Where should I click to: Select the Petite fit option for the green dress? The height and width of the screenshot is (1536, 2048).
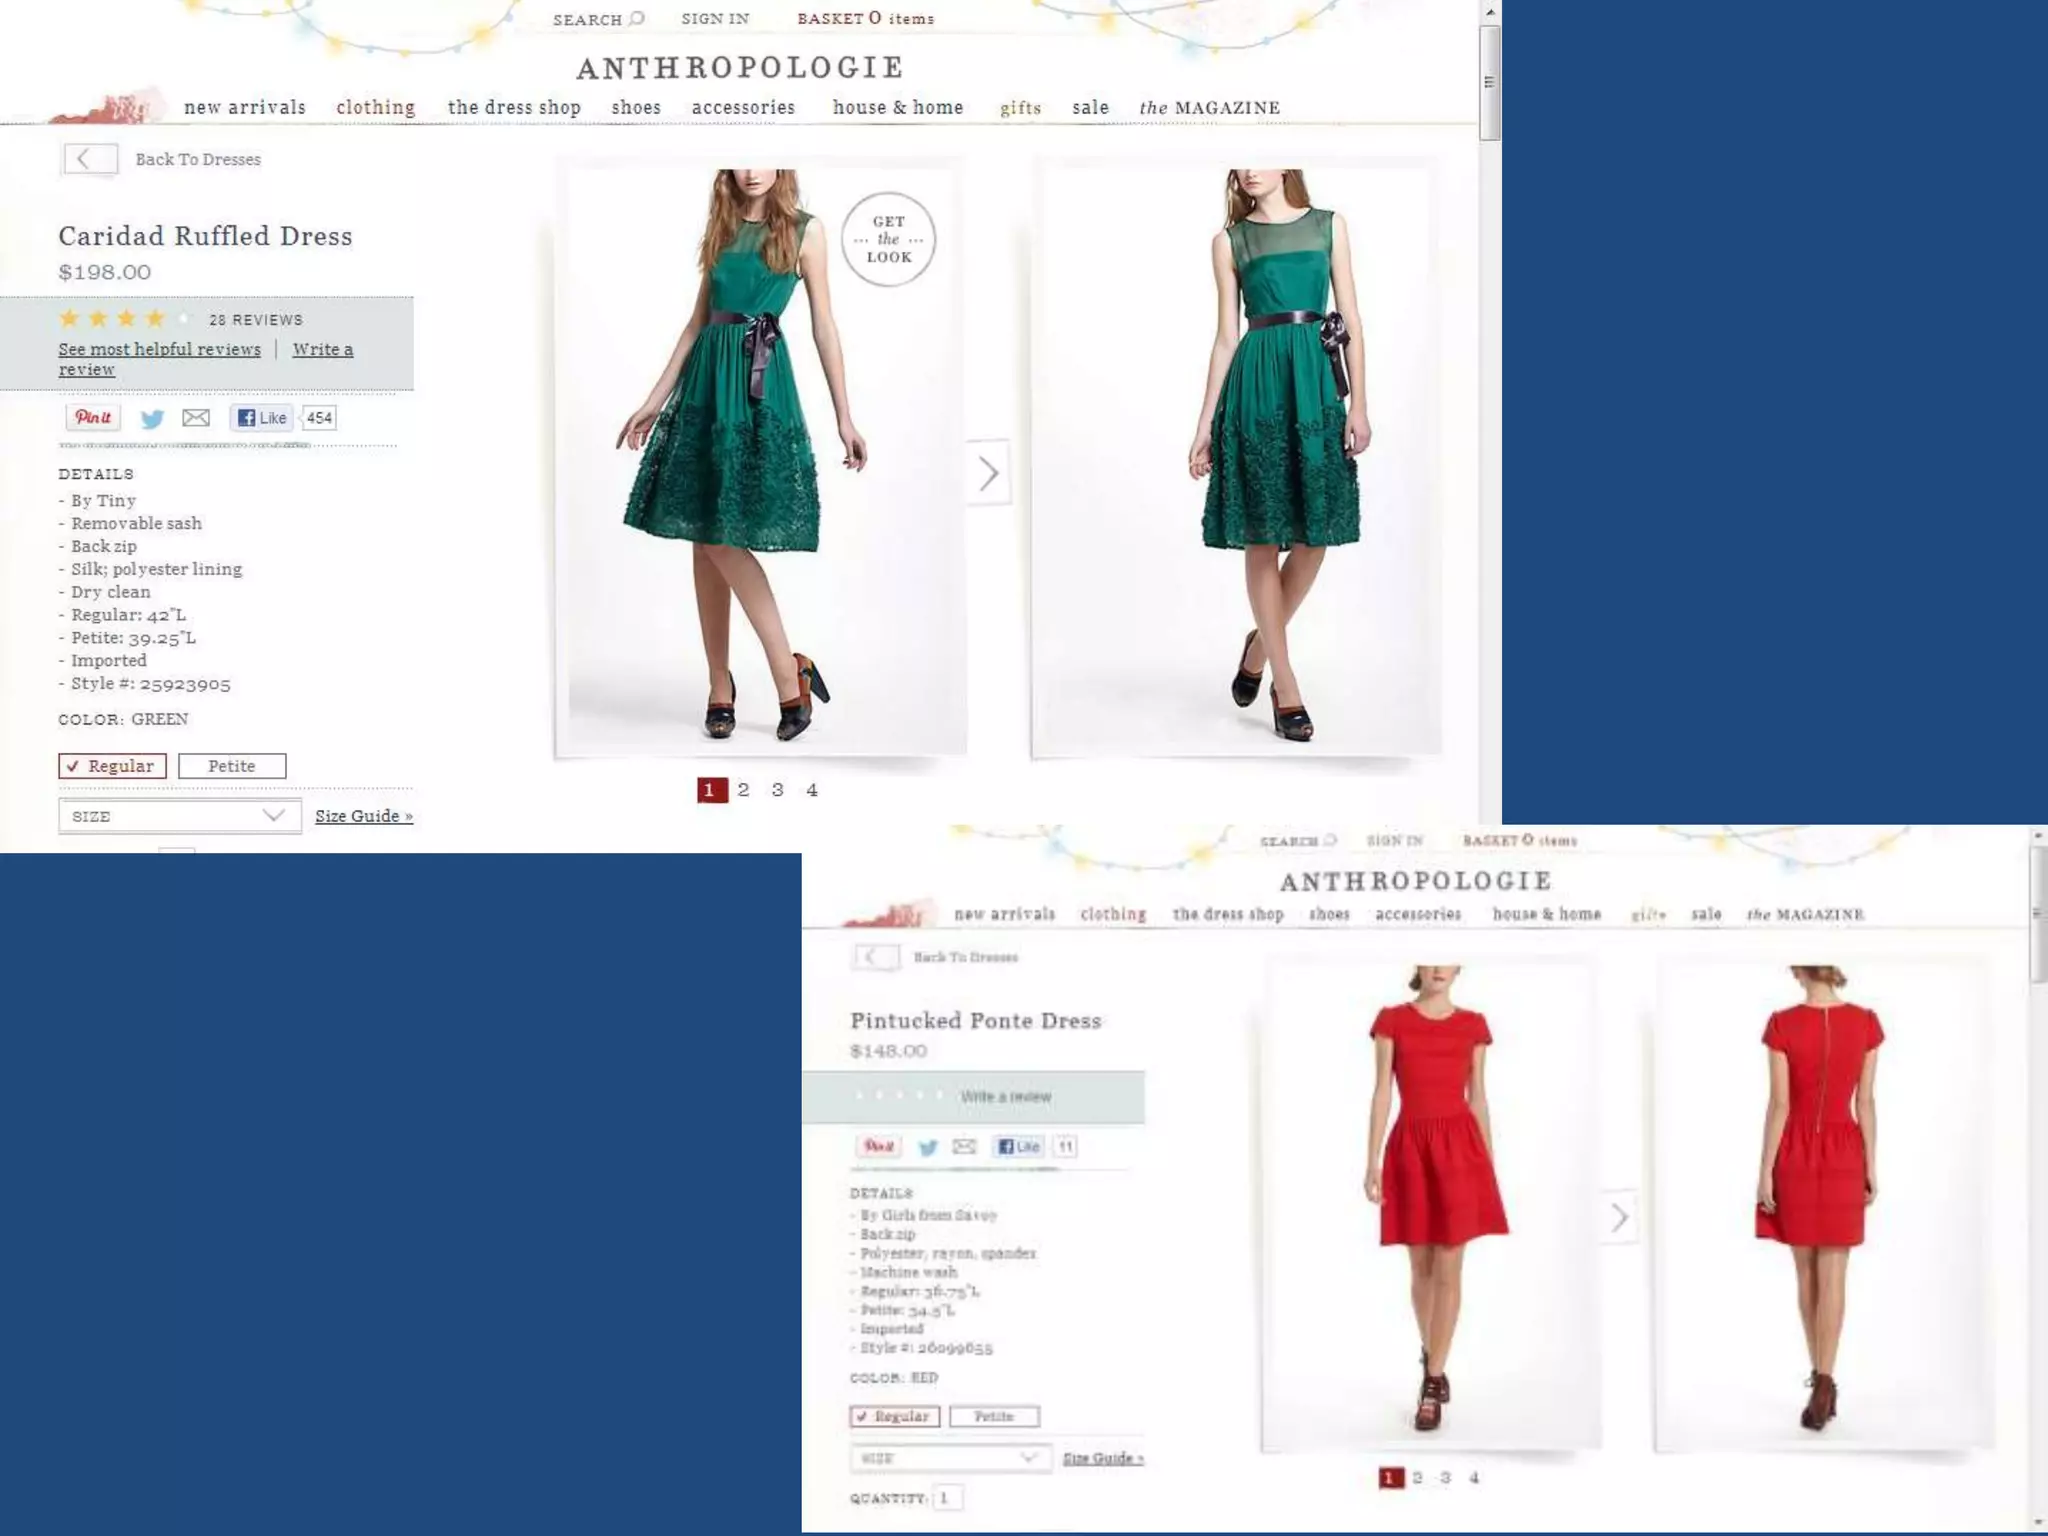tap(232, 766)
